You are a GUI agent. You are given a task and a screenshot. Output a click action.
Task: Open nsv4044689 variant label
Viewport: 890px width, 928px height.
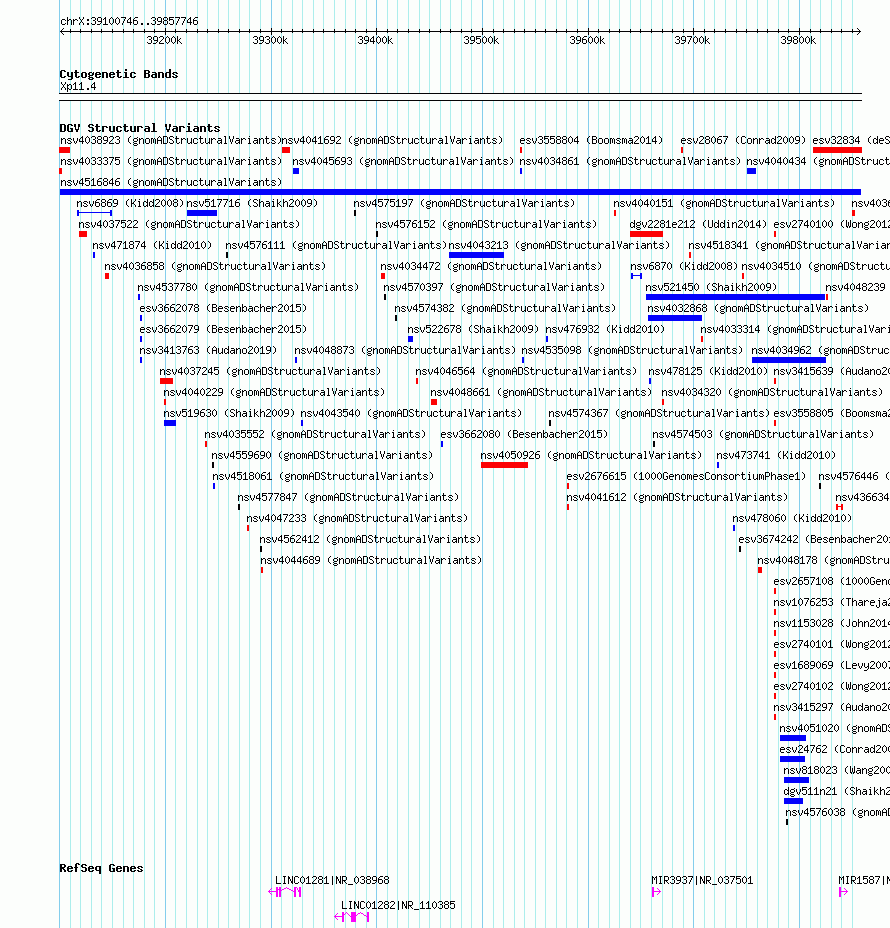371,560
